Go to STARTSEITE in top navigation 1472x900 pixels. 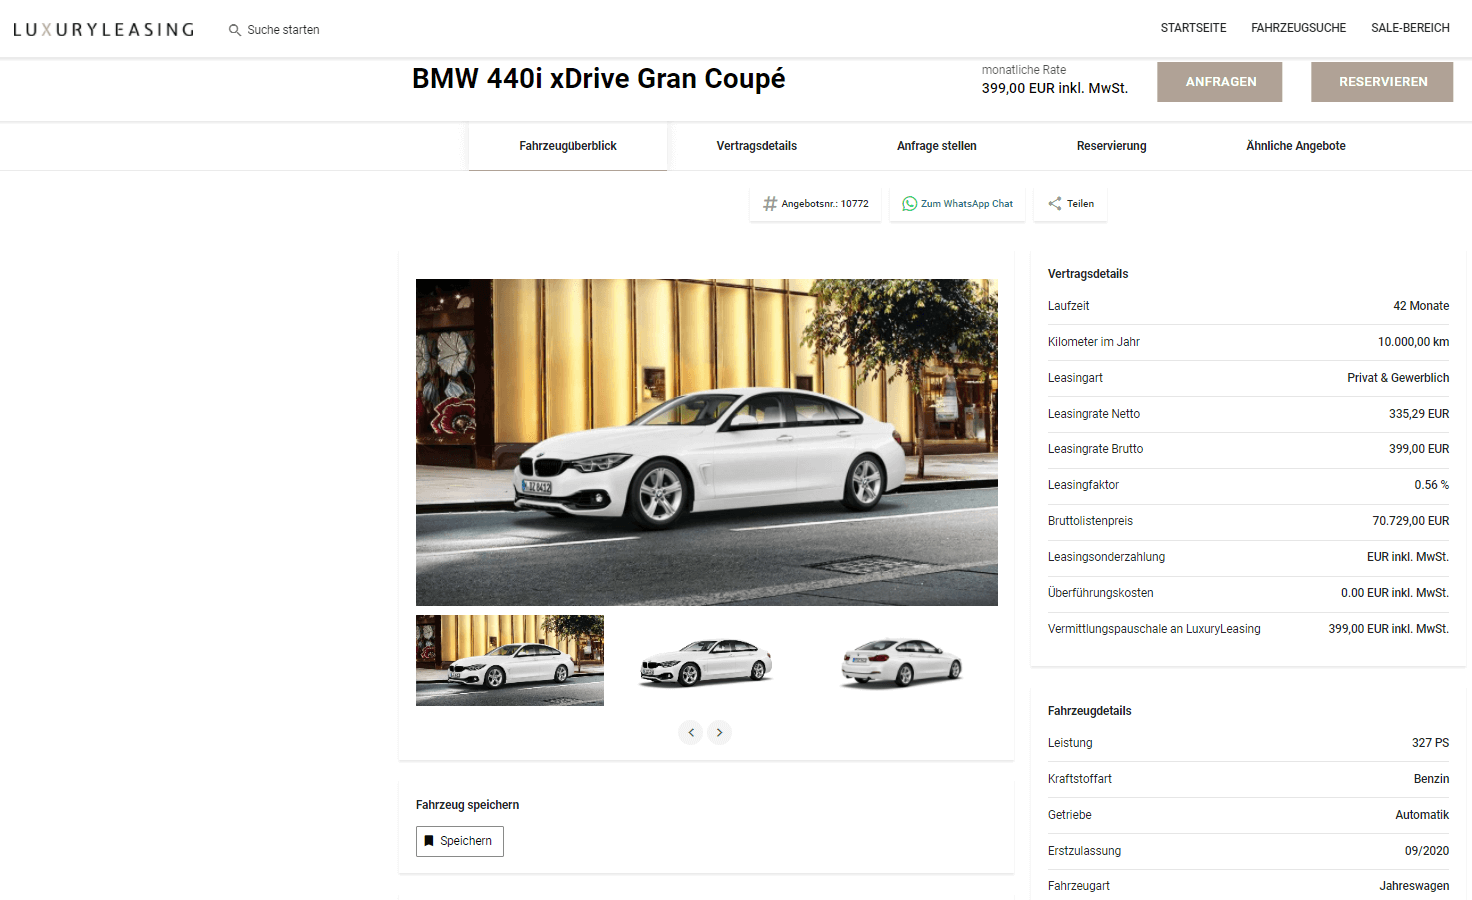pos(1193,28)
